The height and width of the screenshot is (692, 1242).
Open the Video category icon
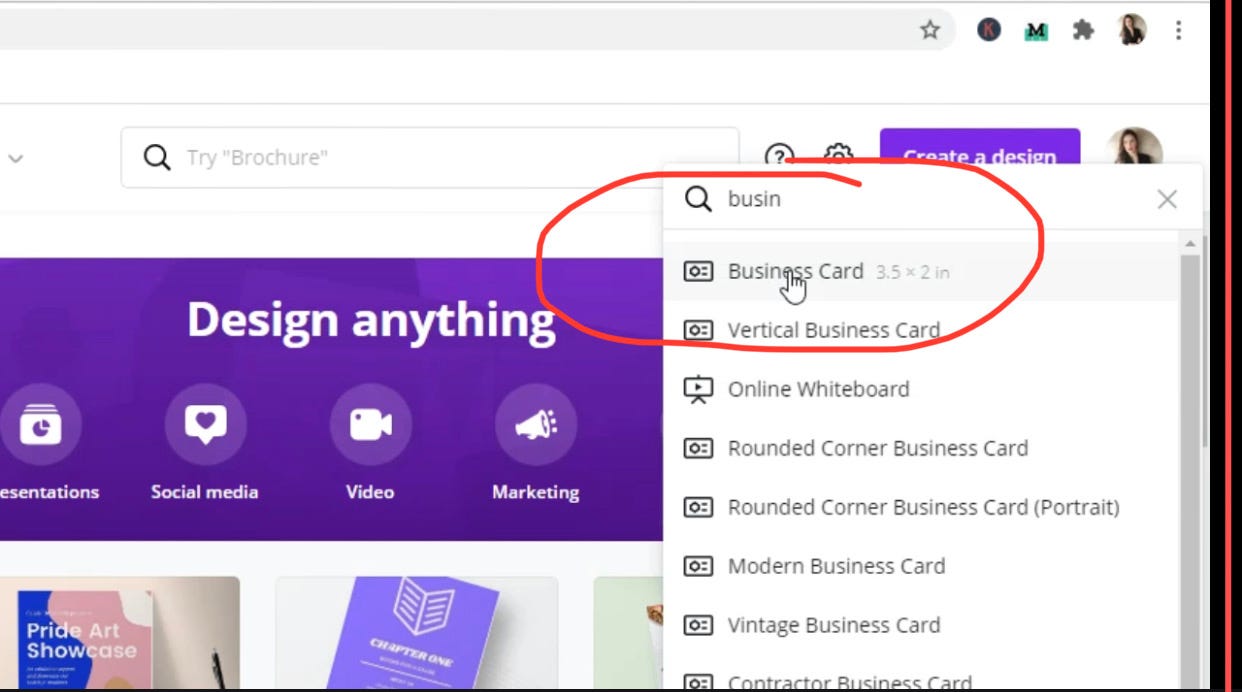tap(370, 424)
